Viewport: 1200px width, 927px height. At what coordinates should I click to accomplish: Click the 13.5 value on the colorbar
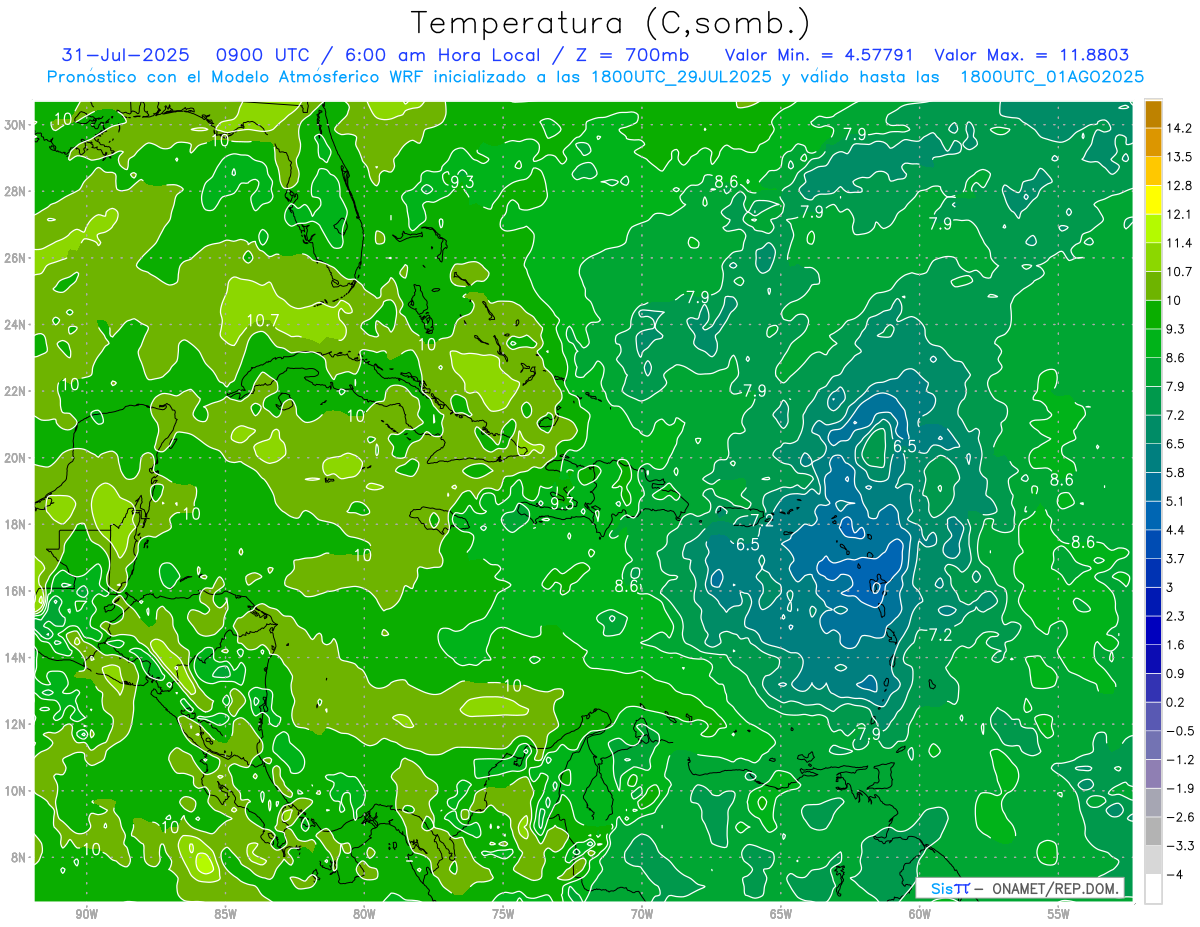[1180, 157]
